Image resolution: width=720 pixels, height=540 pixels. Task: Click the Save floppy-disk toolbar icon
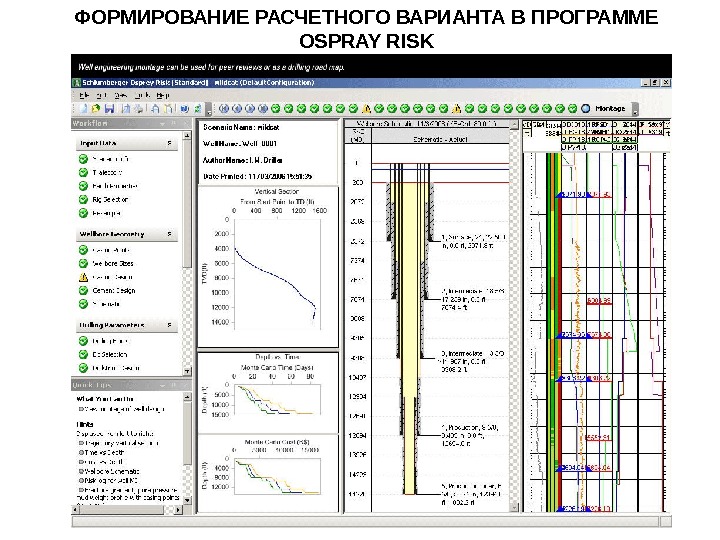[x=109, y=109]
